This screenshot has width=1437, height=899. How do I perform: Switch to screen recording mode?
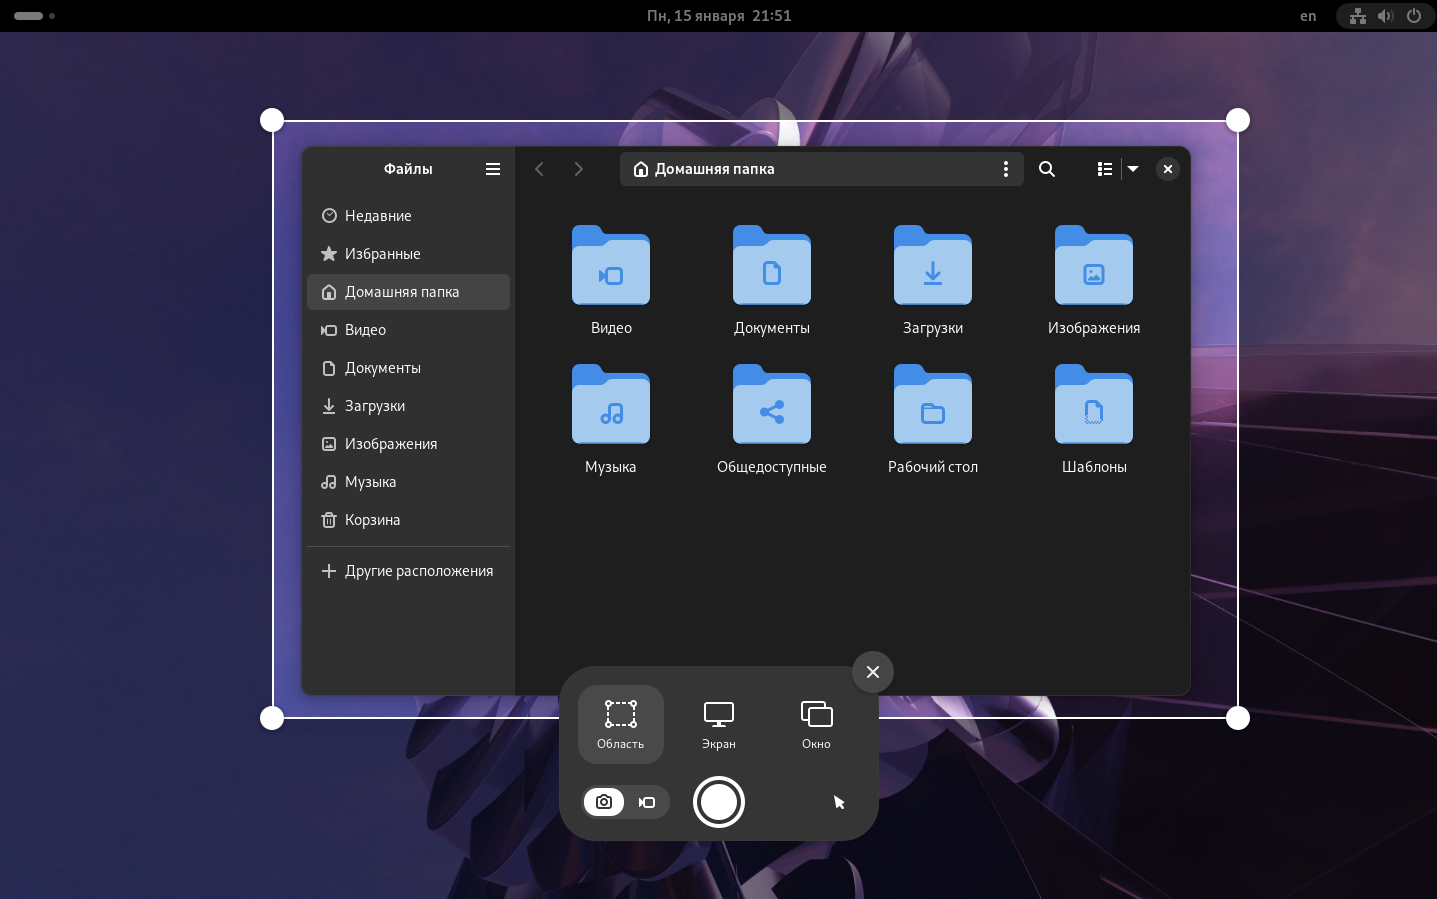pos(647,802)
